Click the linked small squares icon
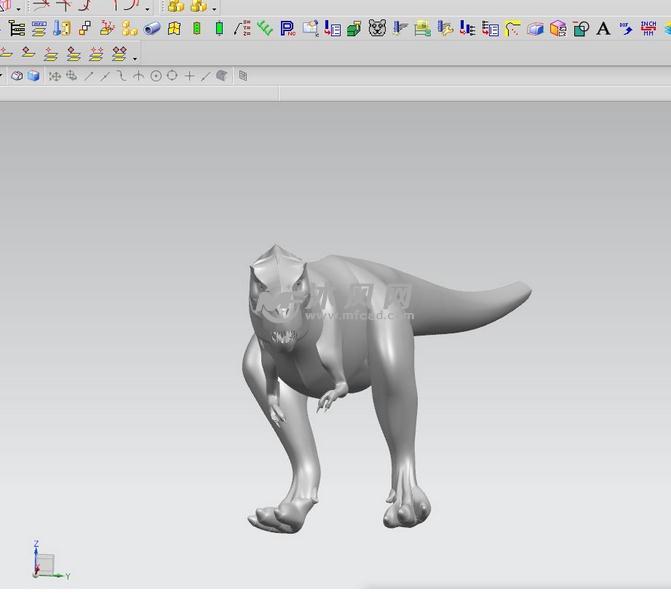Image resolution: width=671 pixels, height=607 pixels. 85,28
